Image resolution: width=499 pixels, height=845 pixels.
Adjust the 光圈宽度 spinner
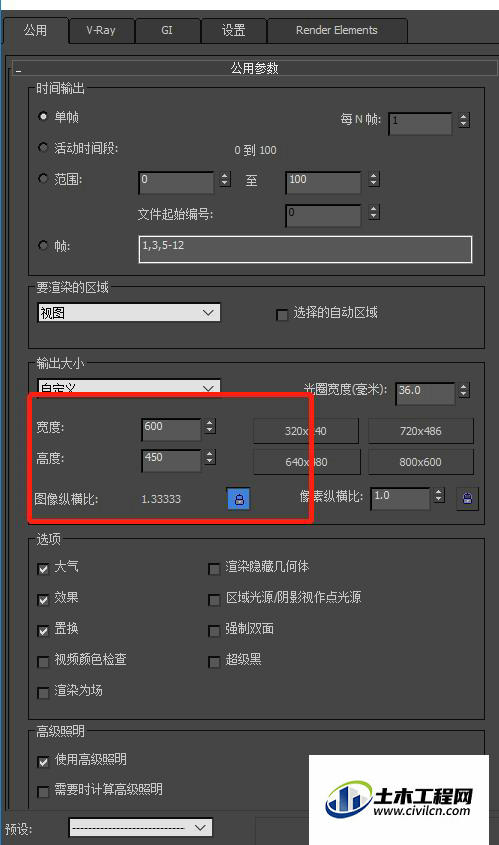[463, 390]
